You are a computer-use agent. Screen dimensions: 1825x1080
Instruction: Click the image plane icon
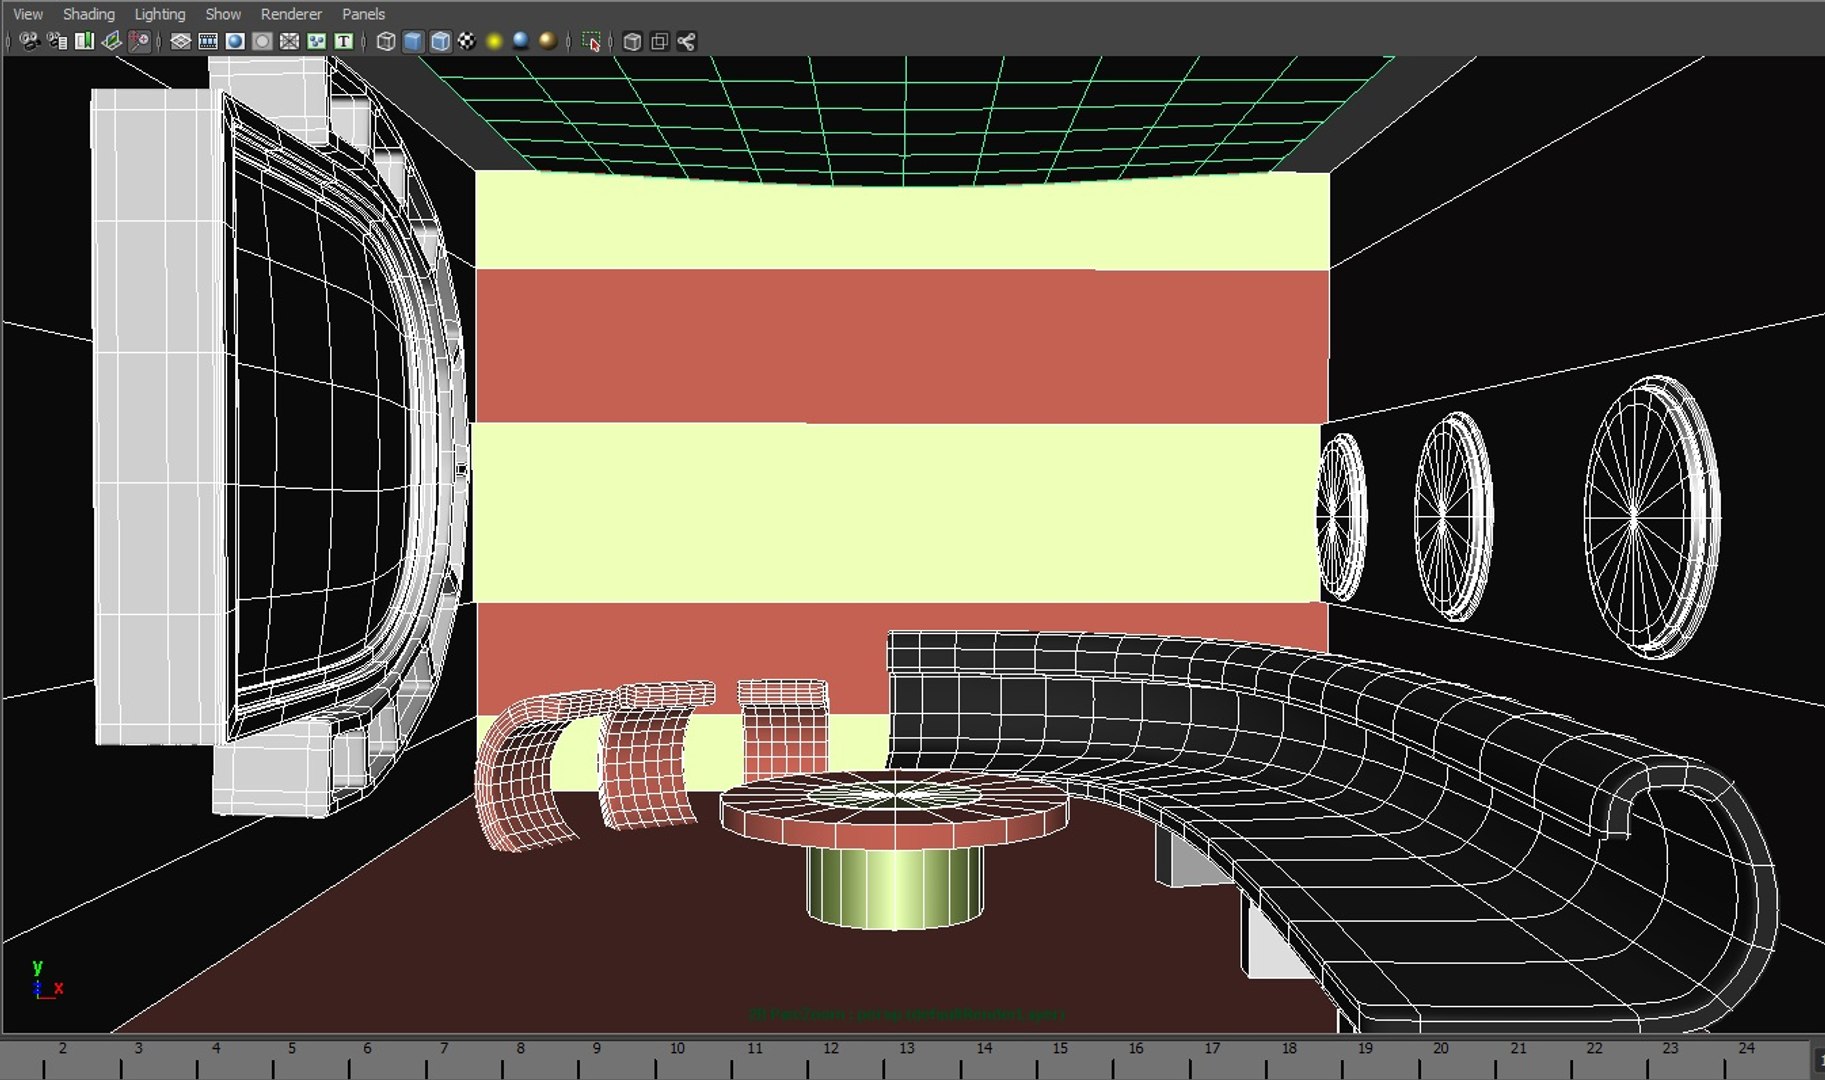pyautogui.click(x=111, y=41)
